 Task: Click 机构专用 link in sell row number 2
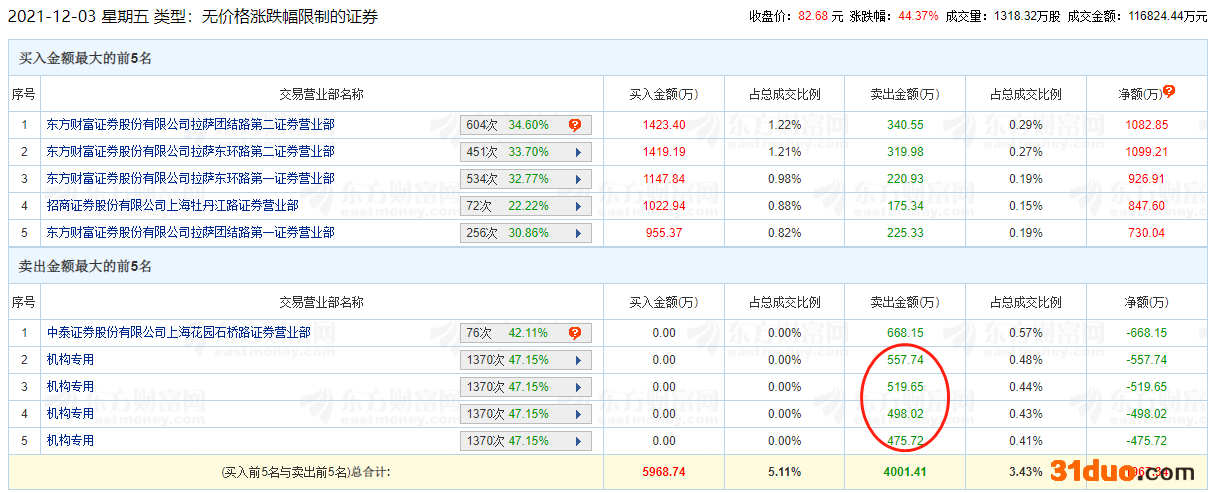tap(70, 360)
